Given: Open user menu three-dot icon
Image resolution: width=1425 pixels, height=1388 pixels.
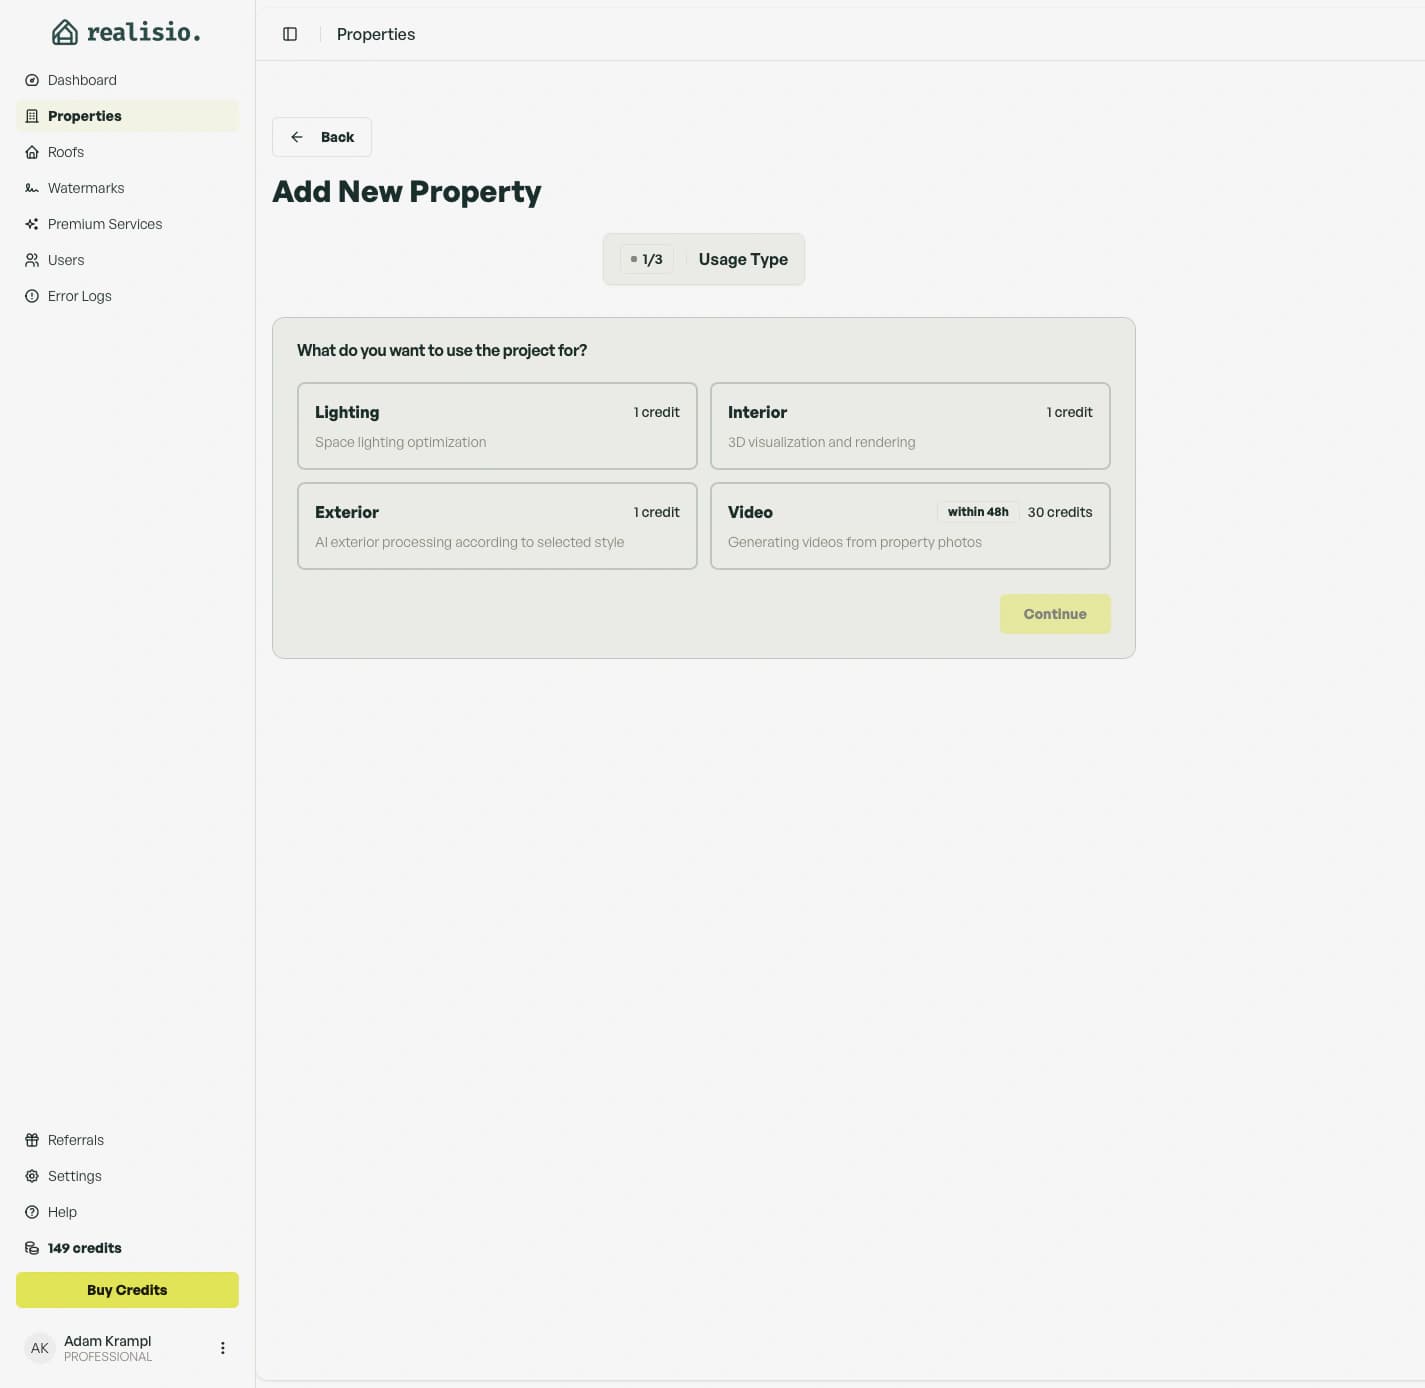Looking at the screenshot, I should click(223, 1348).
